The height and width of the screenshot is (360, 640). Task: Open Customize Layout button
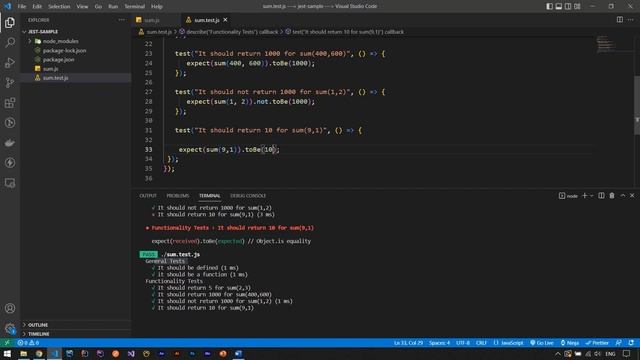click(x=577, y=6)
